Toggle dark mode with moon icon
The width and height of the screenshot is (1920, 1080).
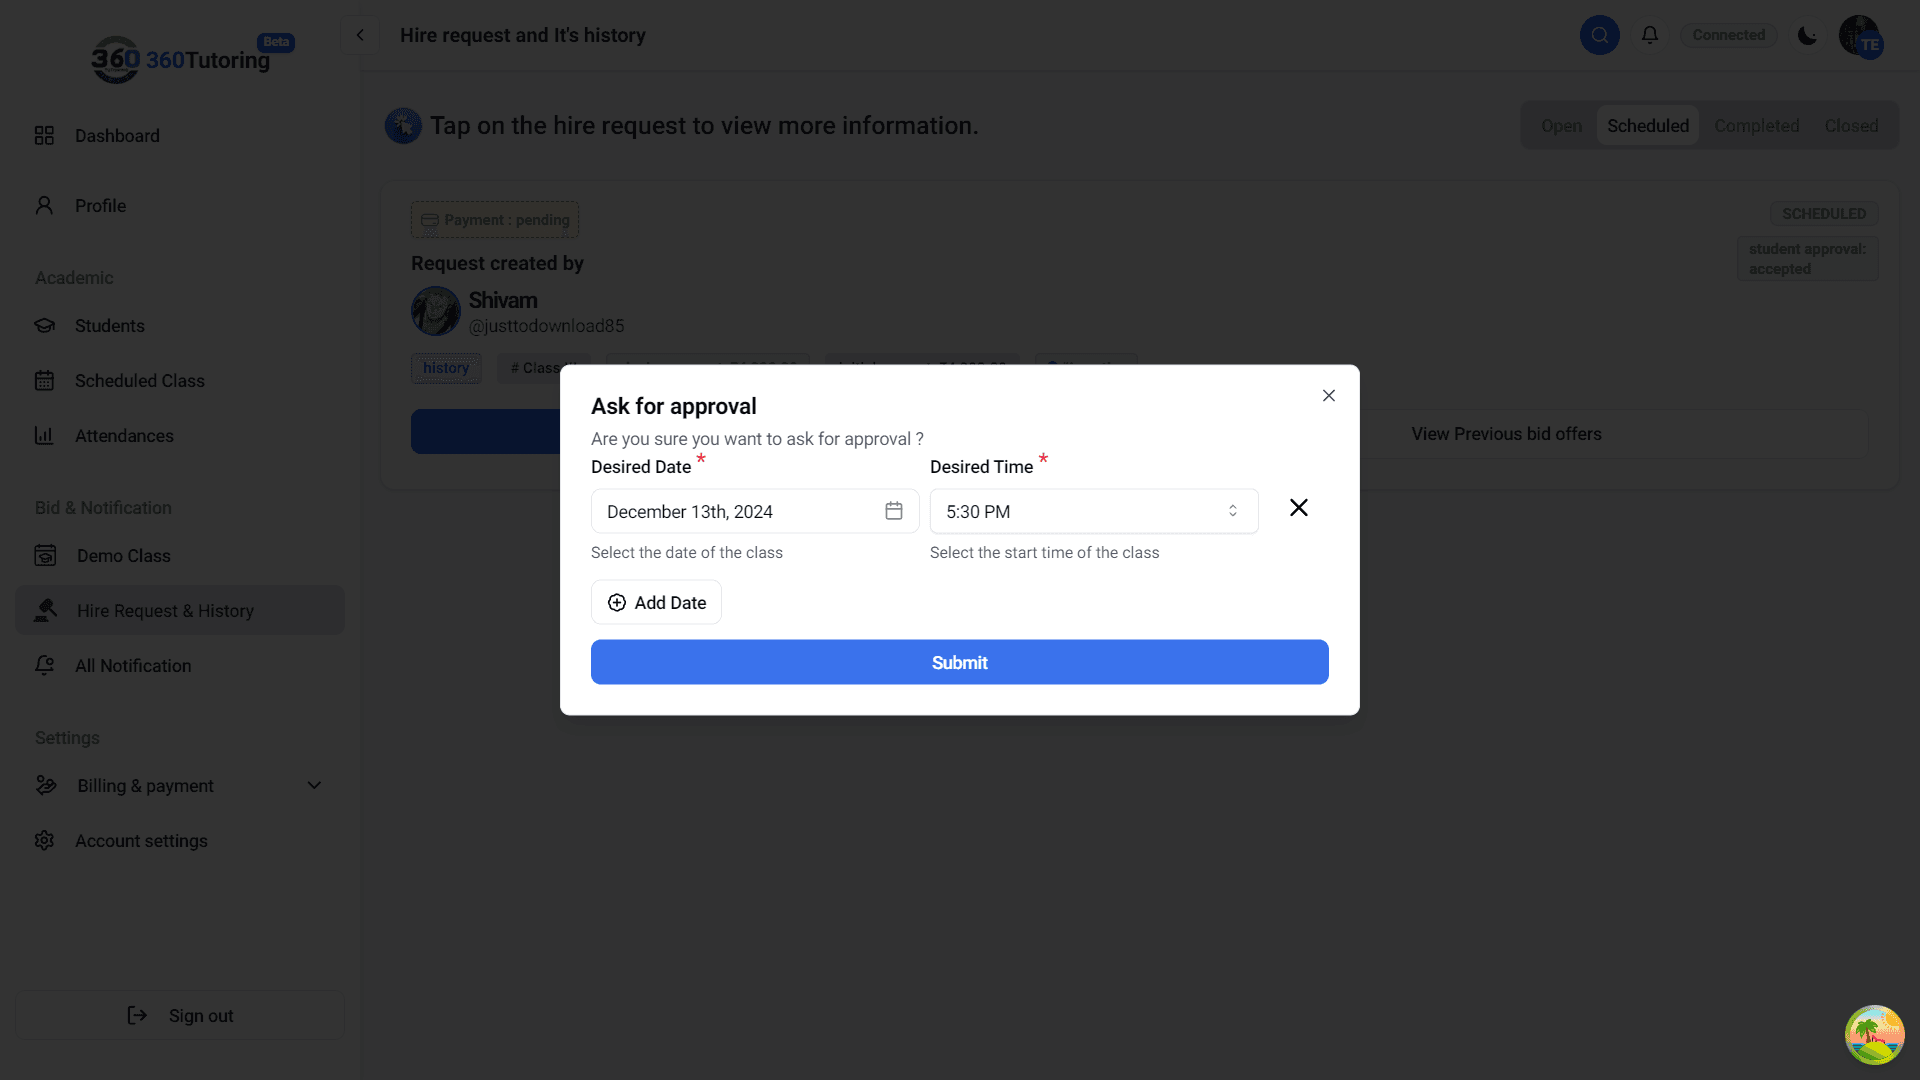point(1807,35)
